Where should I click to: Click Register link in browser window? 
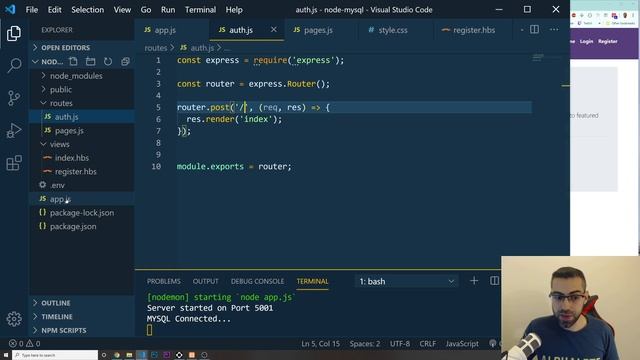607,41
